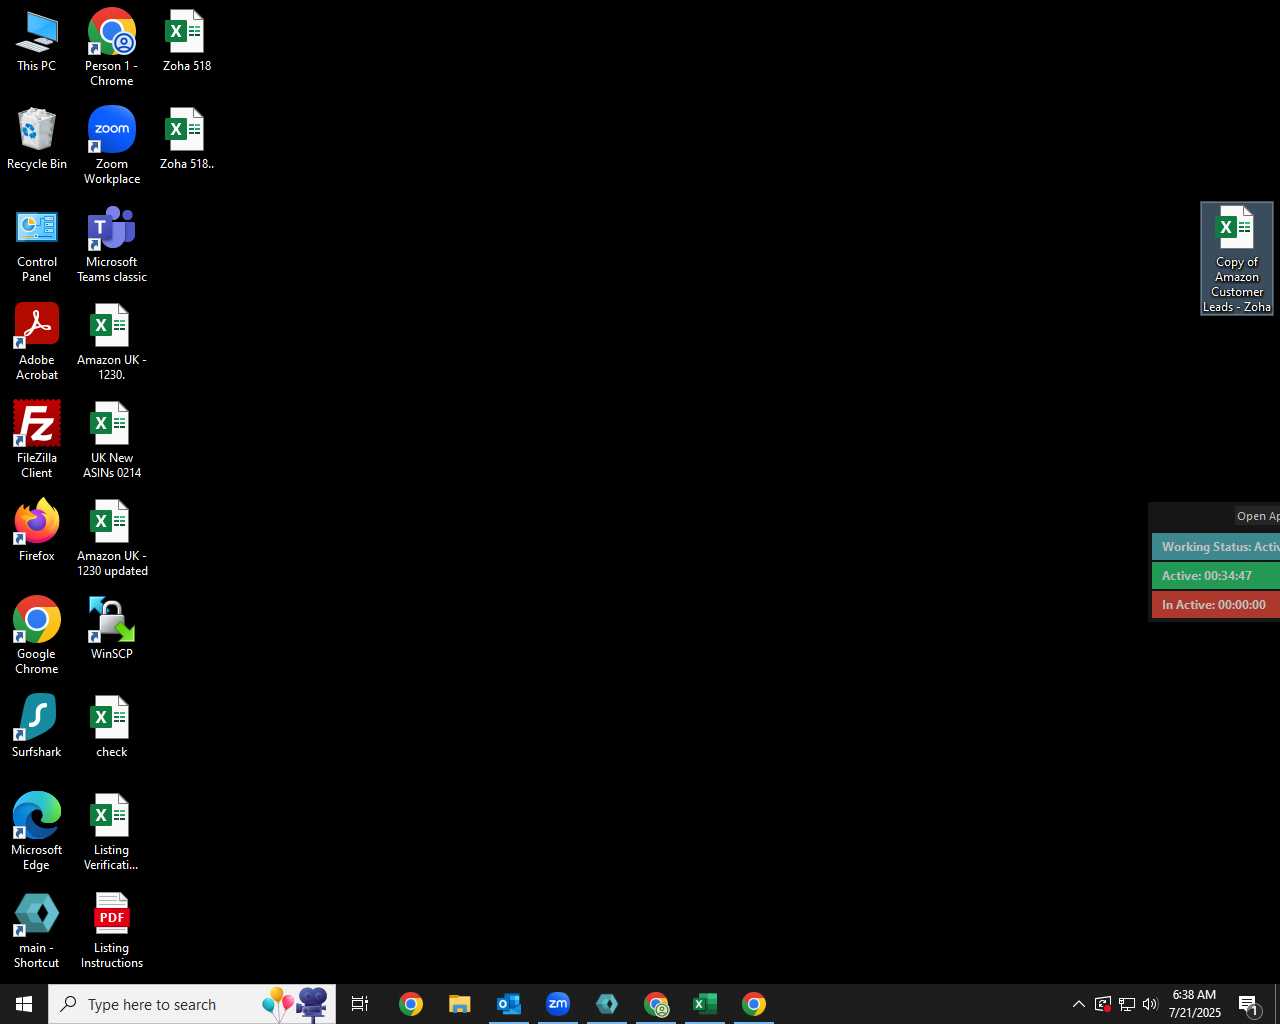Open Adobe Acrobat shortcut
1280x1024 pixels.
pos(37,343)
